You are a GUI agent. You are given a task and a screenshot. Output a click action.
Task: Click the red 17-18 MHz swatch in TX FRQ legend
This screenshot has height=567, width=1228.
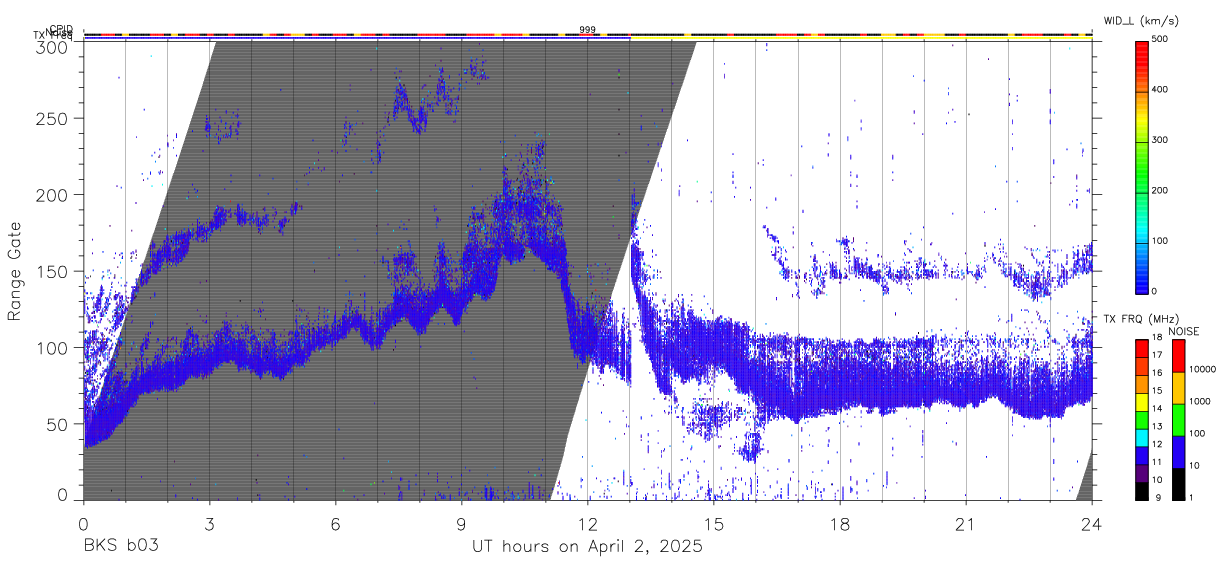pos(1142,349)
